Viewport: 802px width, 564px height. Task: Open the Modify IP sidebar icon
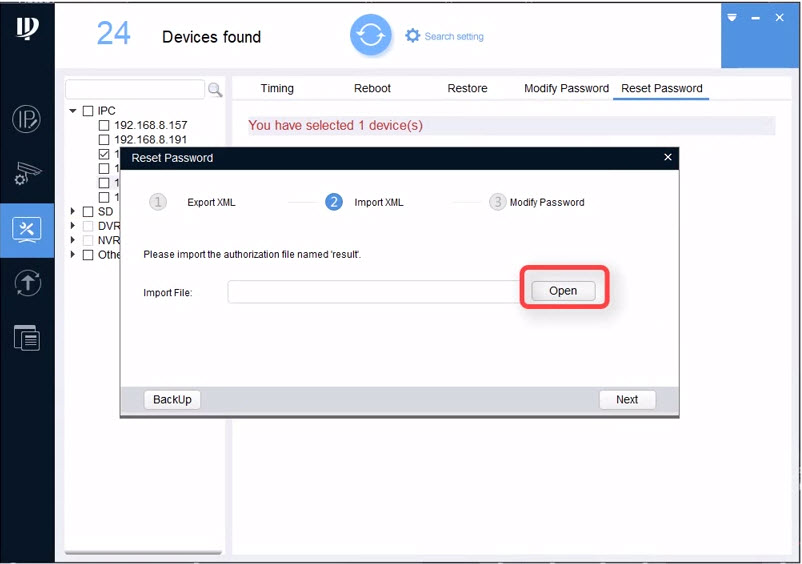tap(27, 120)
